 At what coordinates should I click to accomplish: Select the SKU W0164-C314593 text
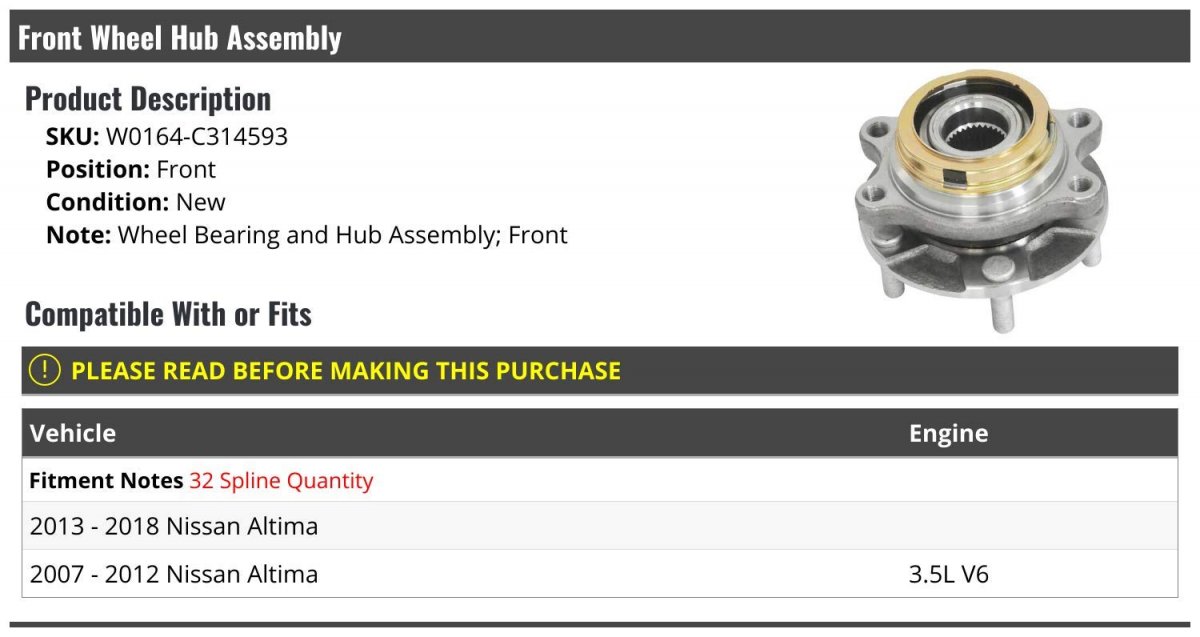coord(167,137)
